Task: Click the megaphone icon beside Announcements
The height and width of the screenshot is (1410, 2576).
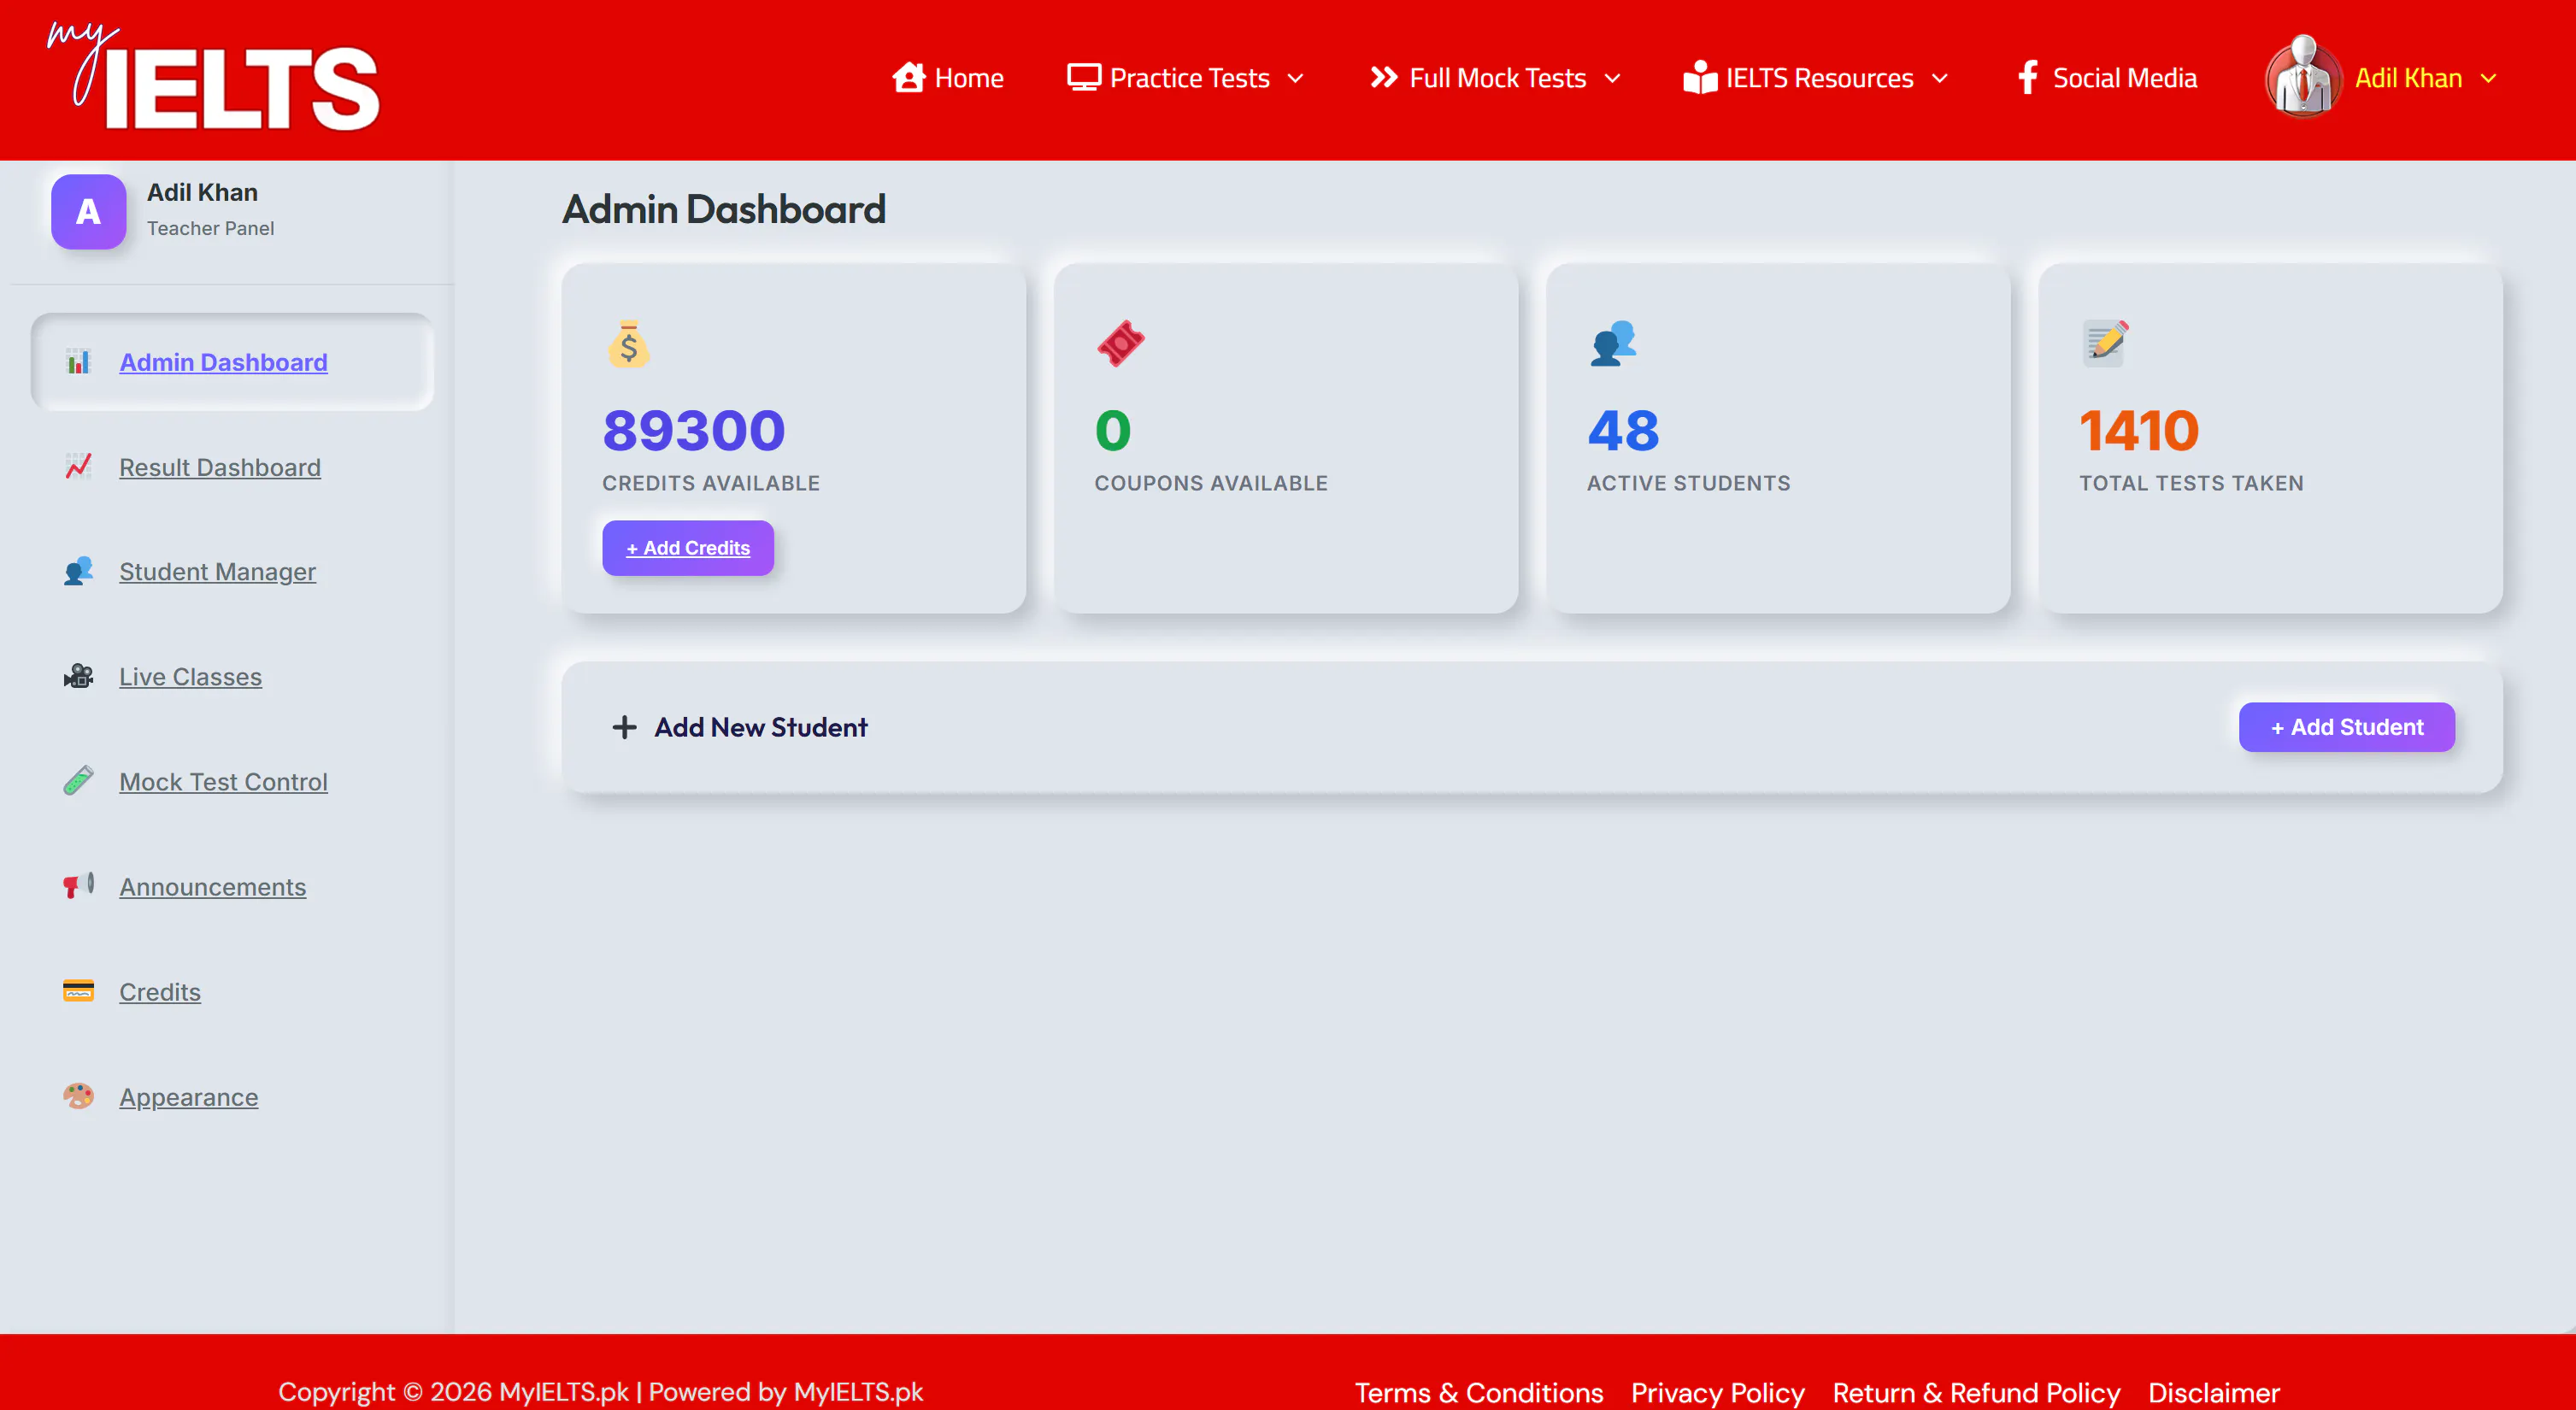Action: tap(78, 886)
